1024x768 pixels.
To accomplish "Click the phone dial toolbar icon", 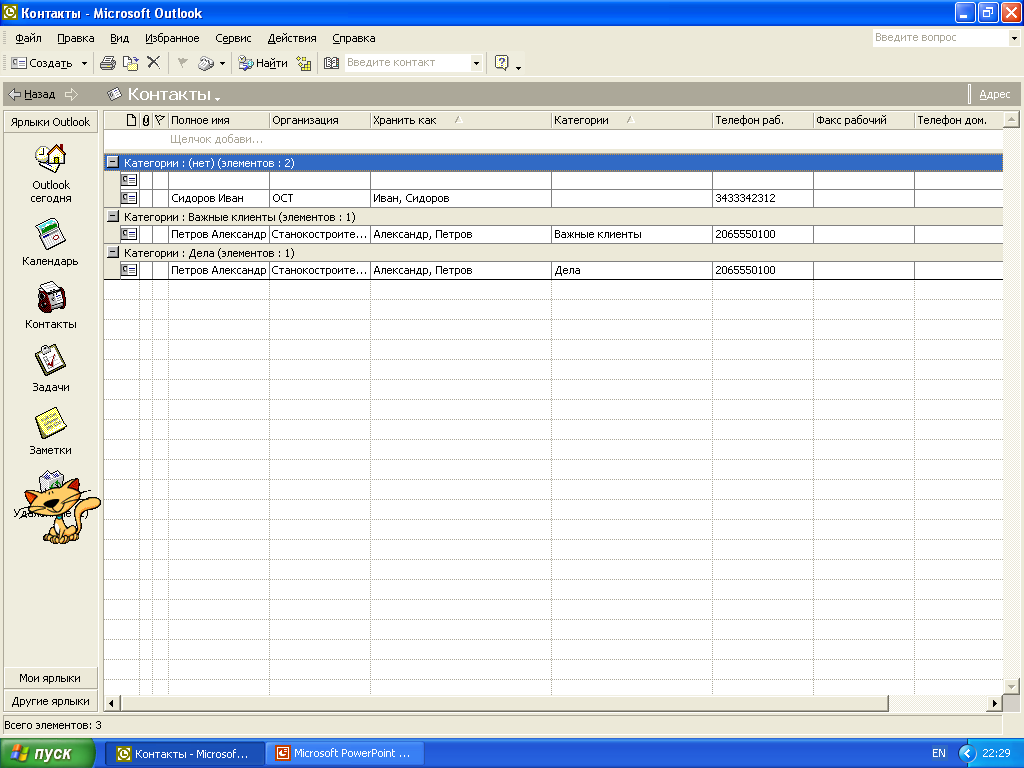I will 206,63.
